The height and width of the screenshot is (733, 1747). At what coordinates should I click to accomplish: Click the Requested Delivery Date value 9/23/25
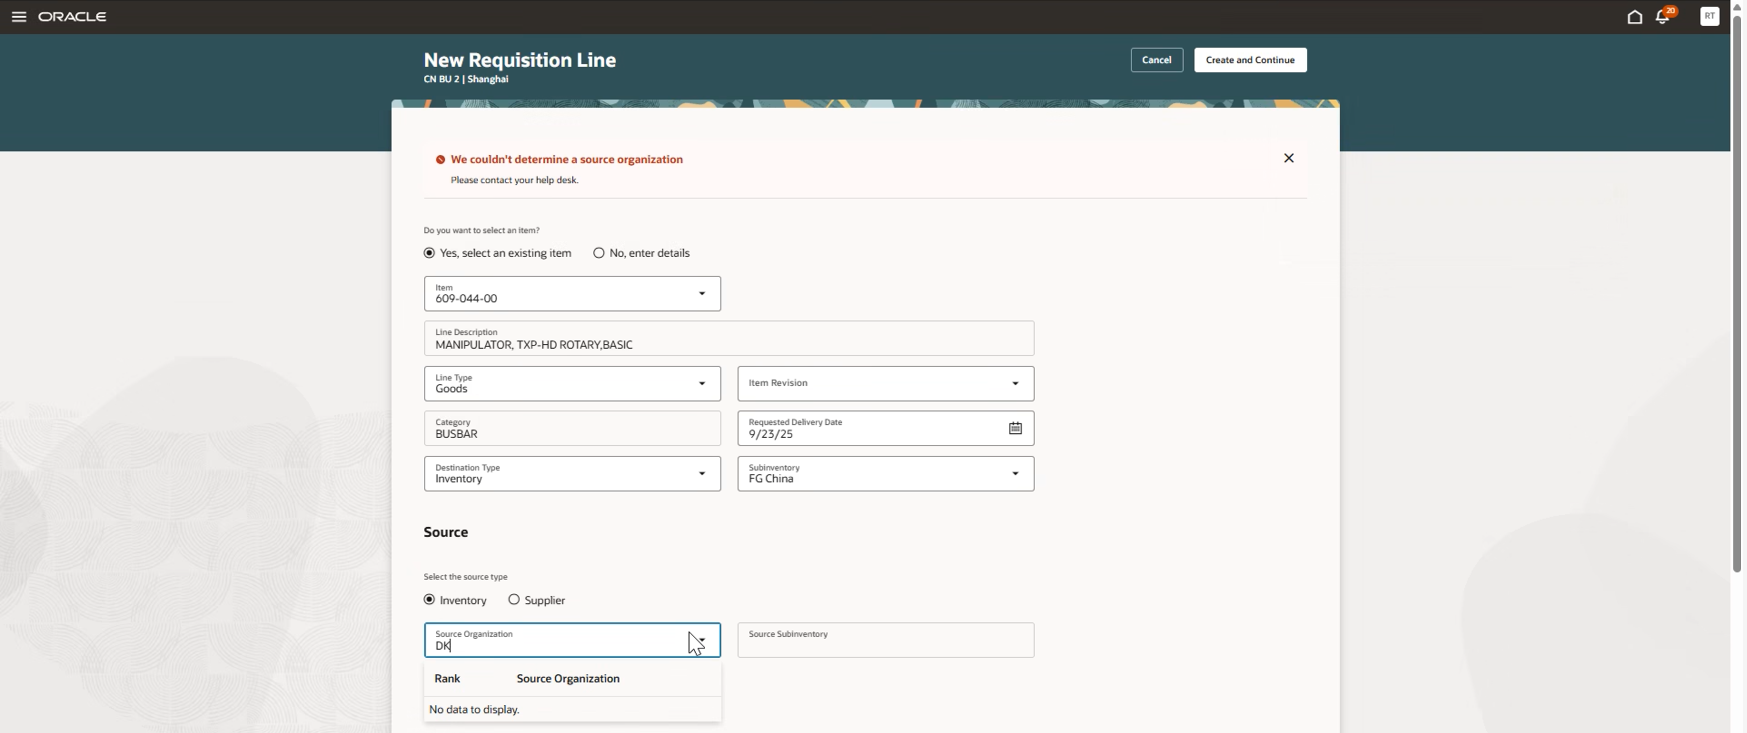click(771, 434)
